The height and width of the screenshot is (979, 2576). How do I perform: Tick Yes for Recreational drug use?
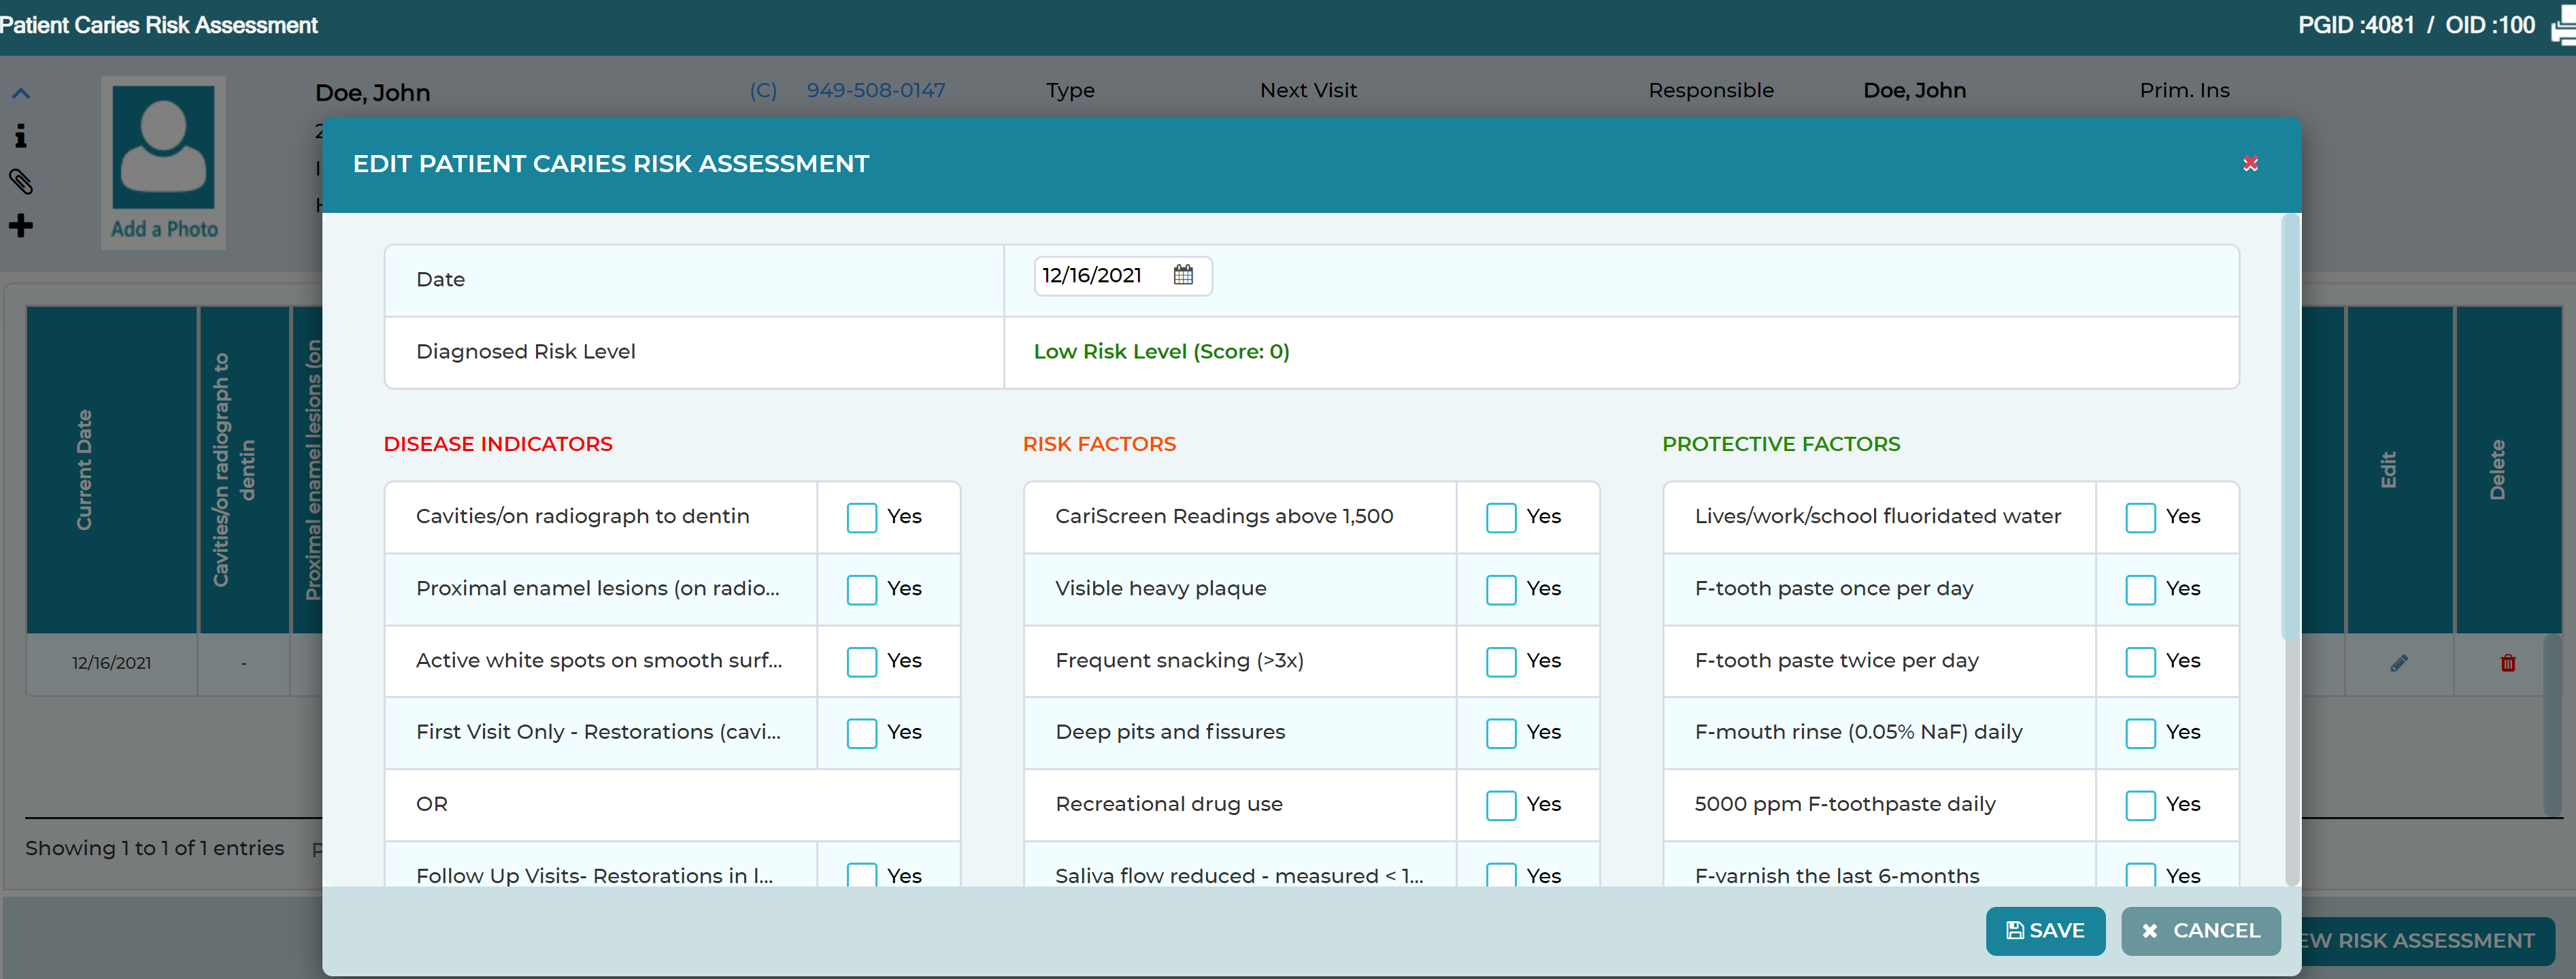[x=1500, y=805]
